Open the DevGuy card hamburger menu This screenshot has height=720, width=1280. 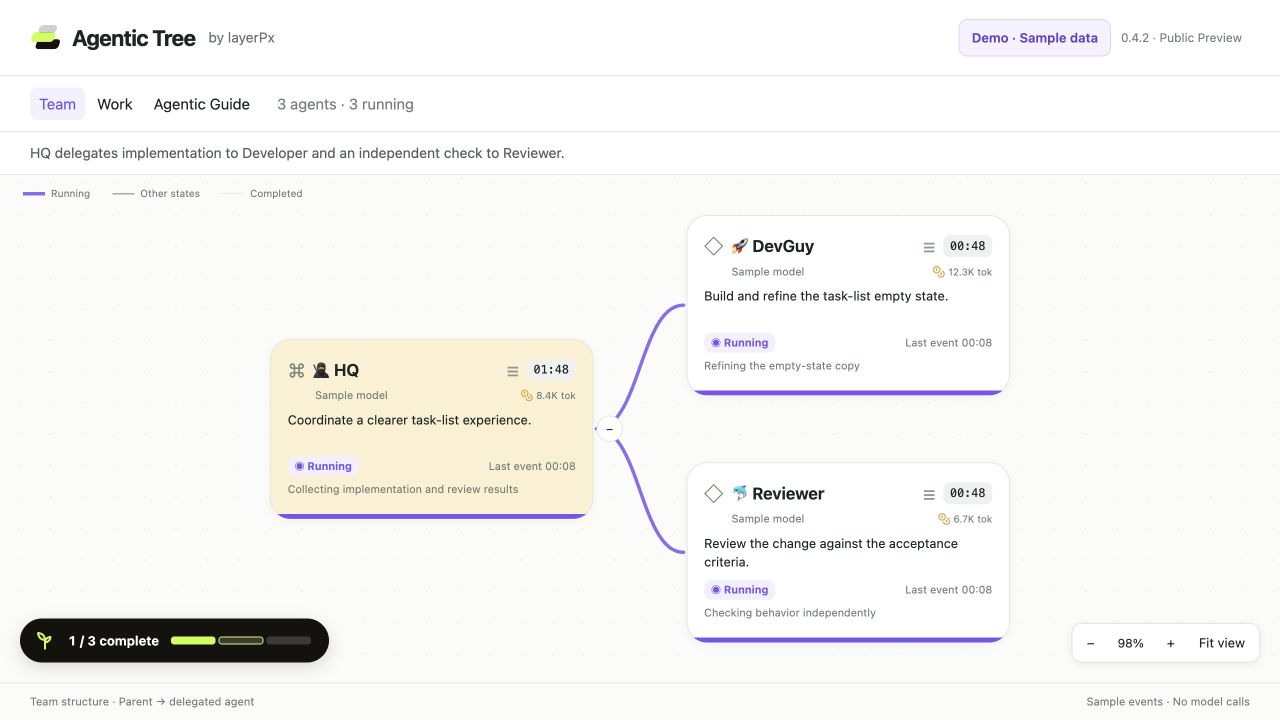point(929,247)
